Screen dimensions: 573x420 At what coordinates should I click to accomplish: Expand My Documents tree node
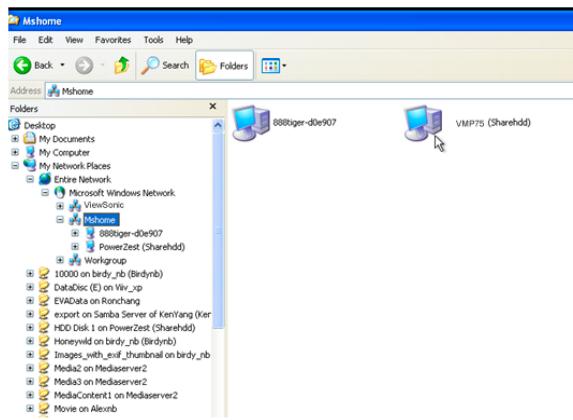click(15, 139)
